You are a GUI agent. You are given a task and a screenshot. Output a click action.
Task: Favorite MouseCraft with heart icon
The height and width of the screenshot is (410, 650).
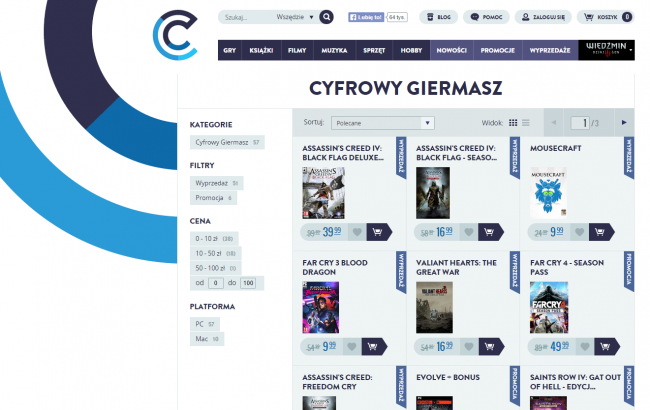580,232
